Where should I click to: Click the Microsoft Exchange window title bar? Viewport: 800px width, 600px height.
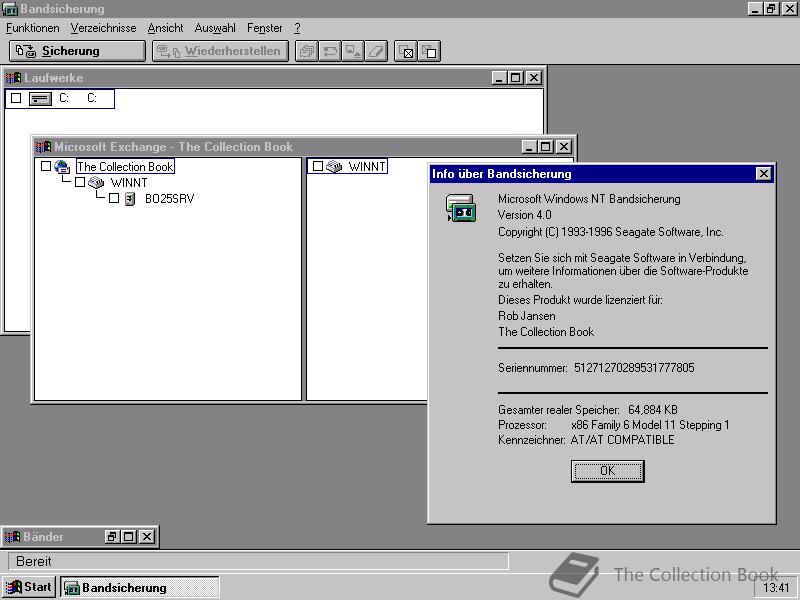point(304,147)
